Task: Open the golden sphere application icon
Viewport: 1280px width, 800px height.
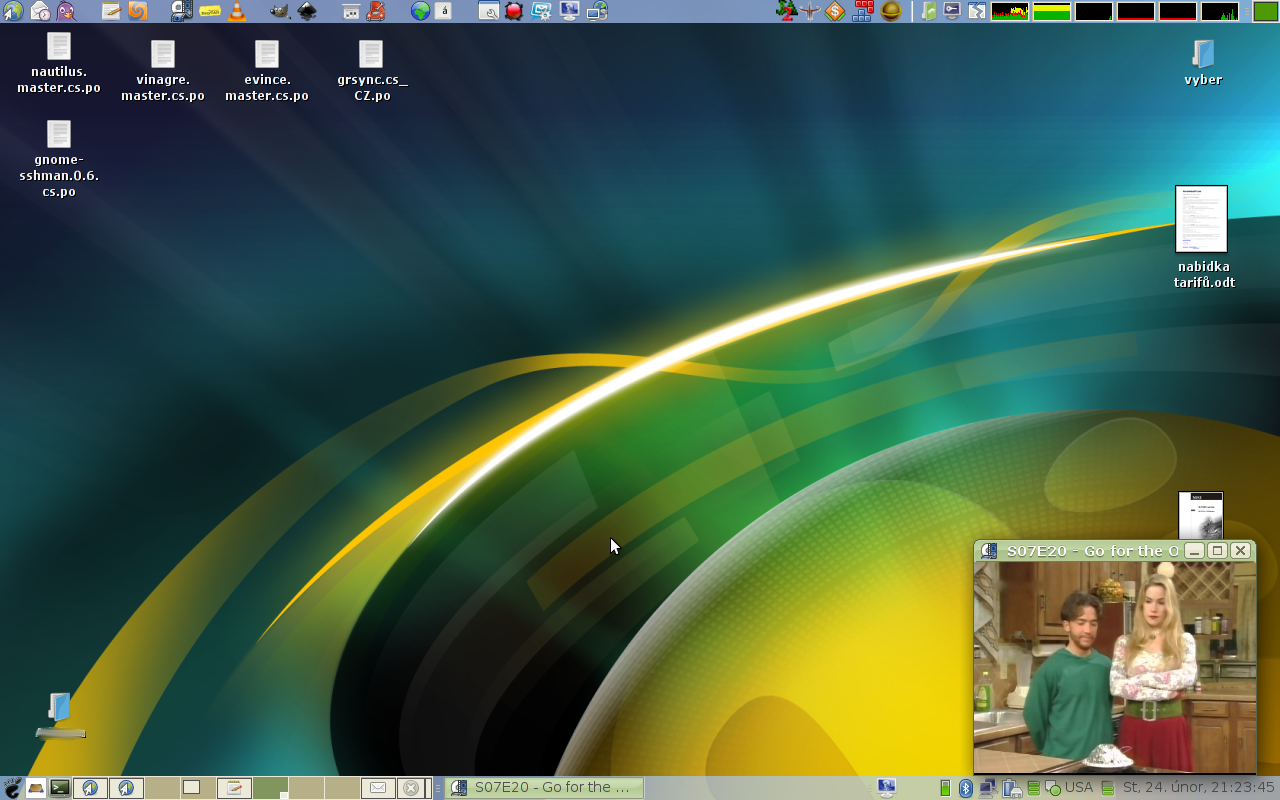Action: (891, 11)
